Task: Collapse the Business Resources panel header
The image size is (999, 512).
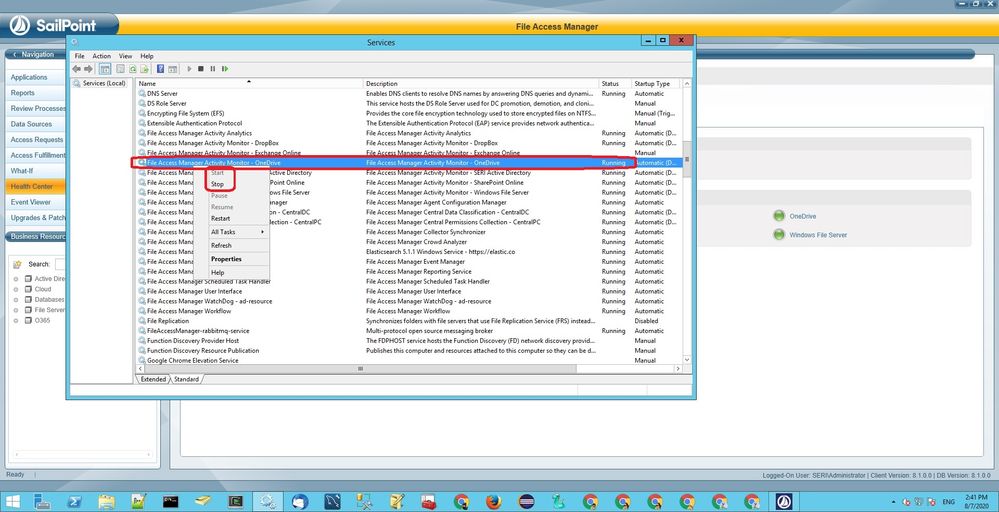Action: coord(37,236)
